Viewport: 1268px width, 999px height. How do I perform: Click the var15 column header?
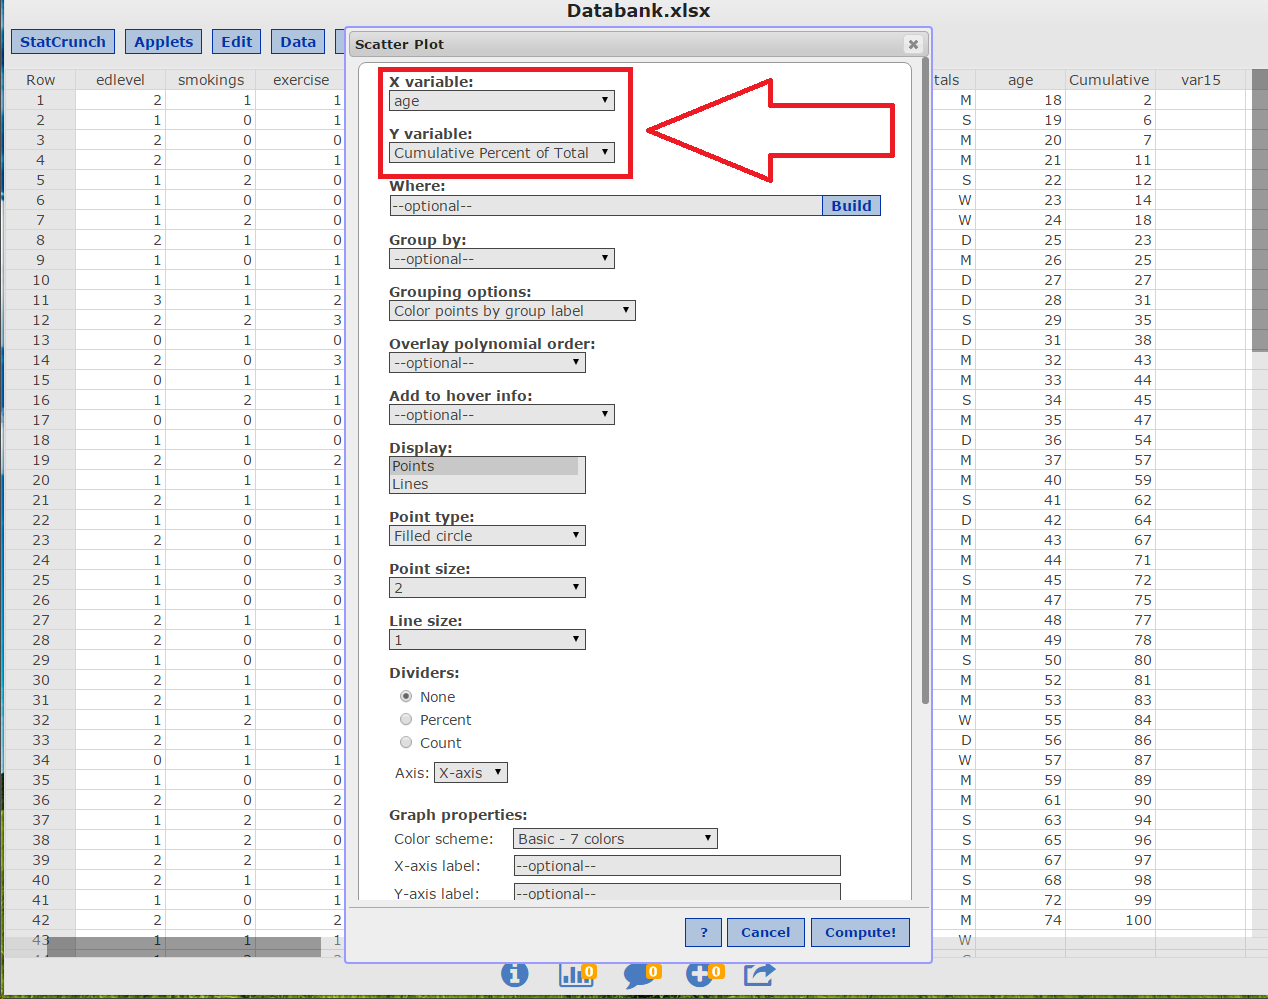point(1200,80)
